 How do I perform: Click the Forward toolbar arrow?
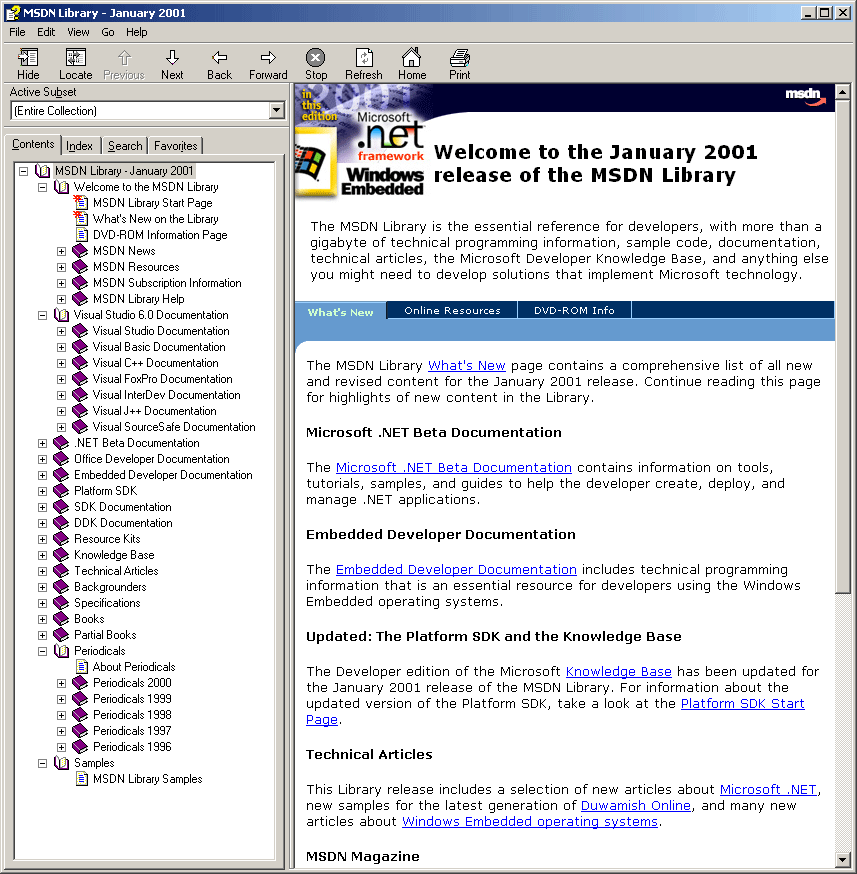[268, 57]
